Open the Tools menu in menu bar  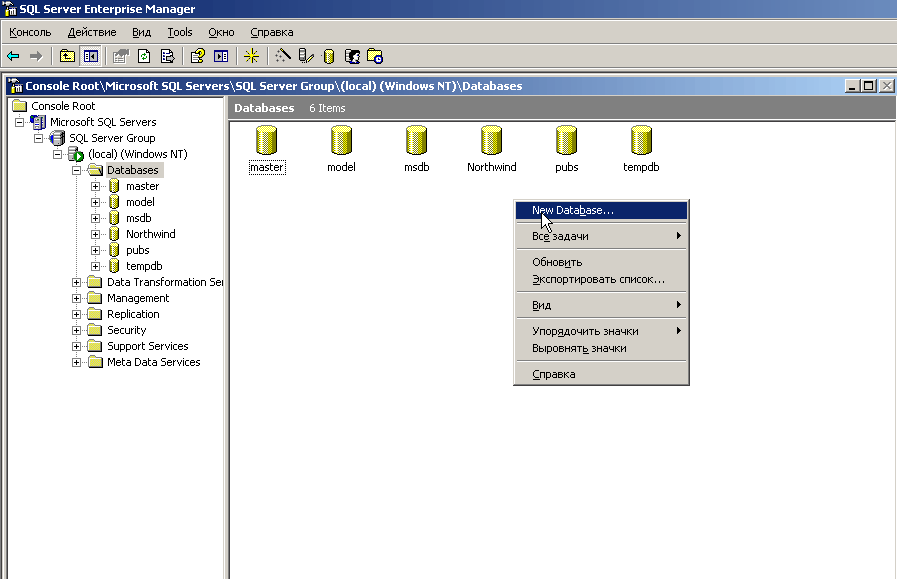(x=180, y=32)
